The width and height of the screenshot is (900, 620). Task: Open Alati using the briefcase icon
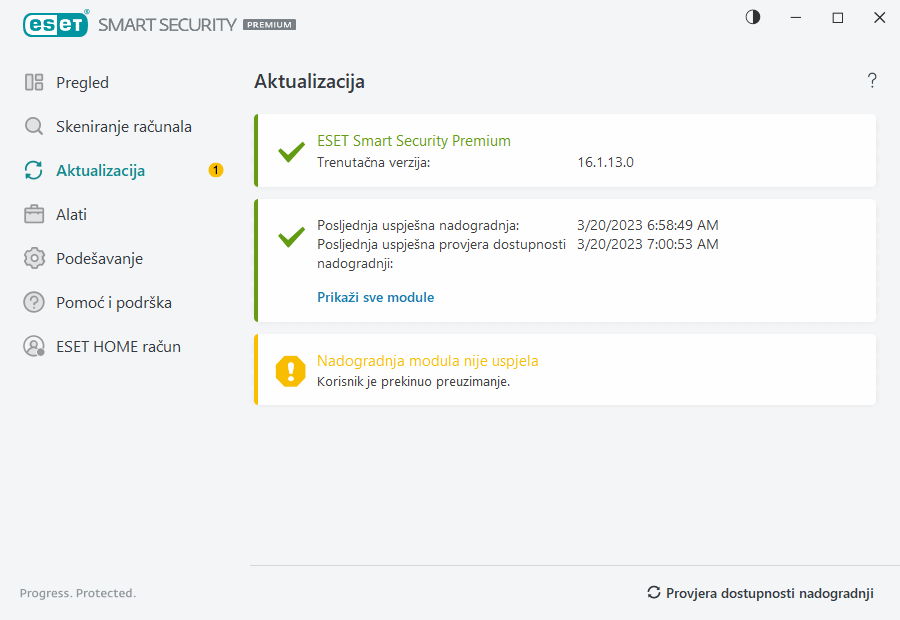pyautogui.click(x=33, y=214)
